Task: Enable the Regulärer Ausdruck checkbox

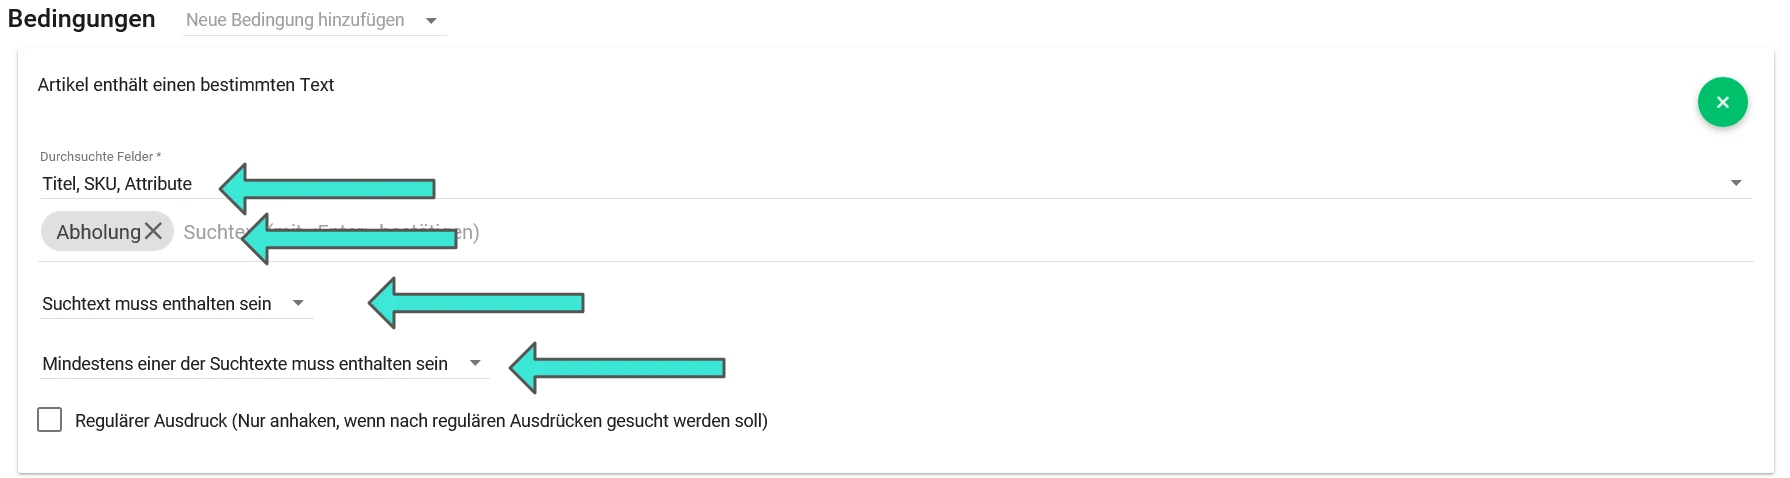Action: coord(49,420)
